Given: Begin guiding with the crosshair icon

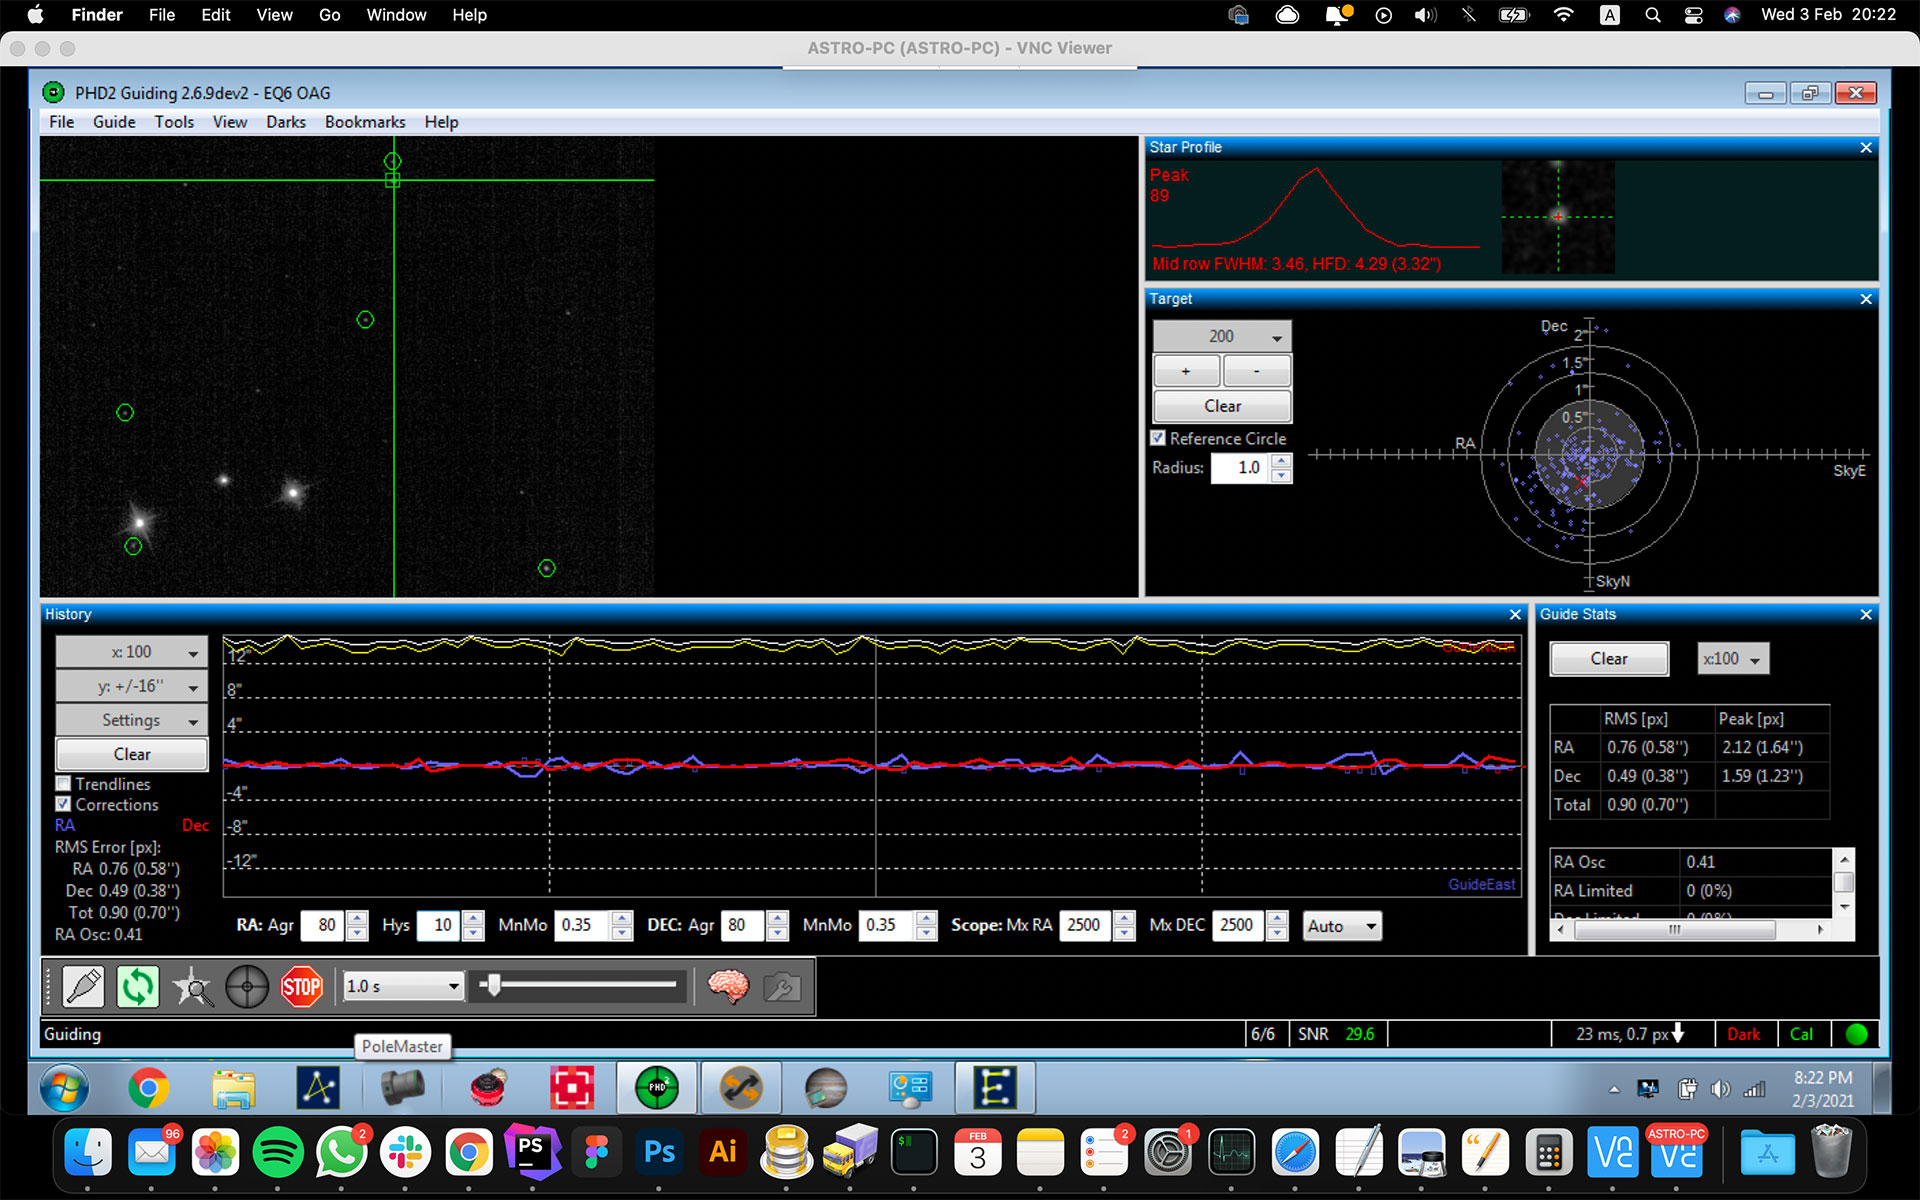Looking at the screenshot, I should [247, 987].
